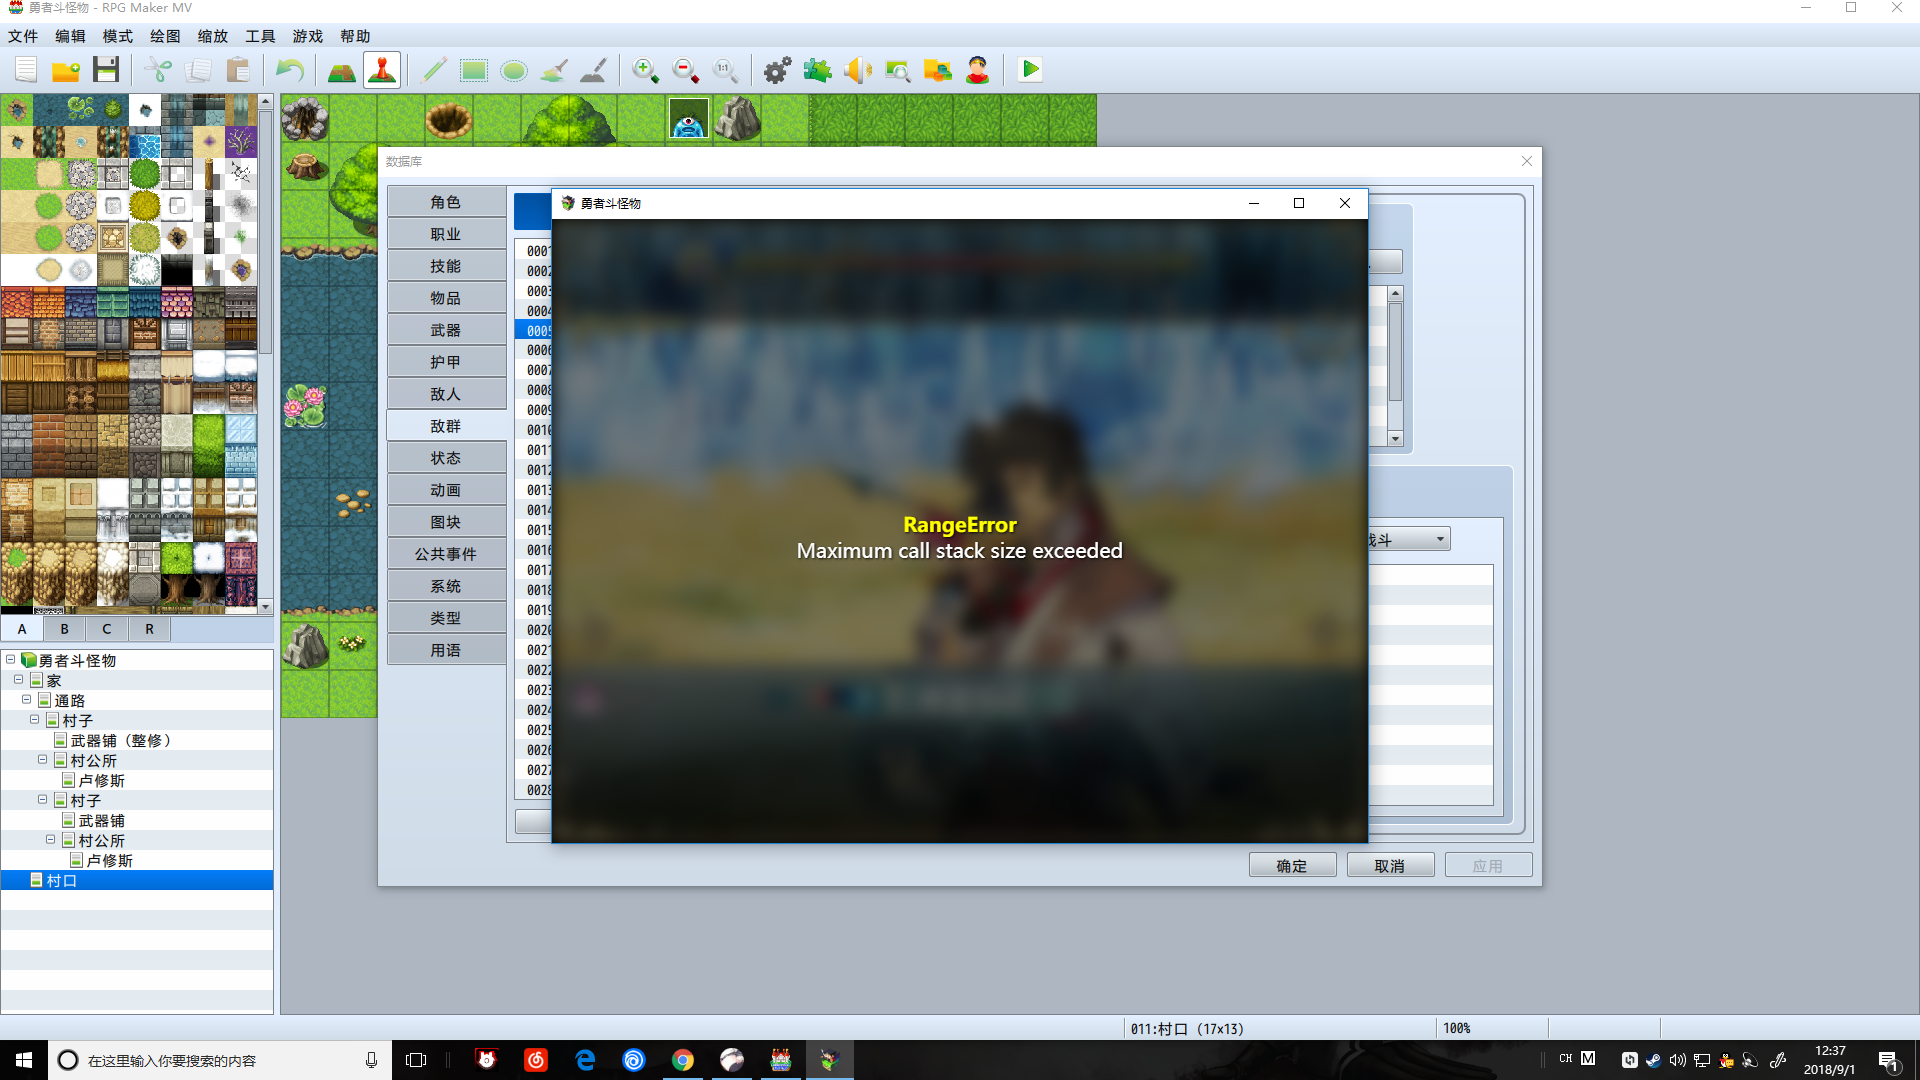Click the New Project toolbar icon

click(26, 70)
